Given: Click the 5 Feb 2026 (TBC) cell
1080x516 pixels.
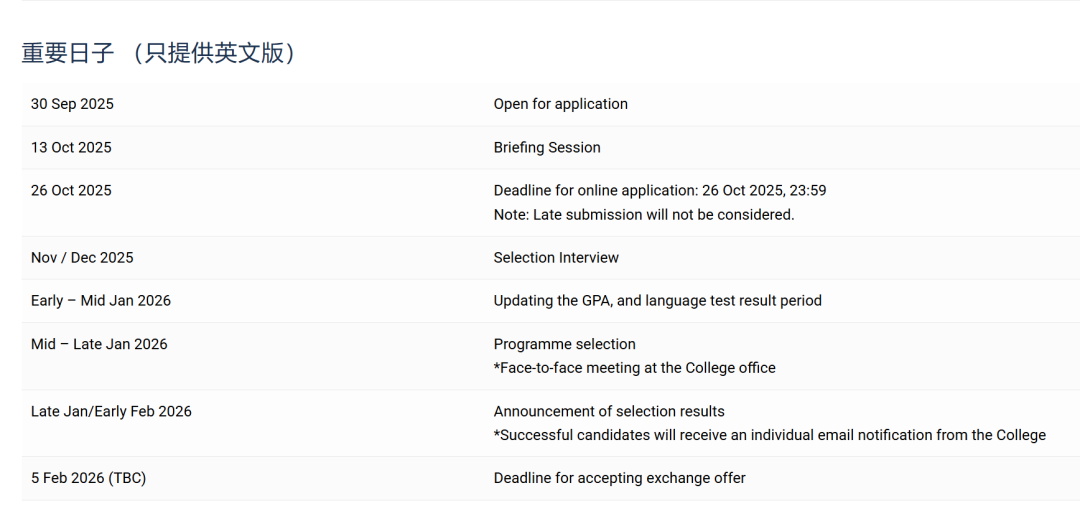Looking at the screenshot, I should (88, 478).
